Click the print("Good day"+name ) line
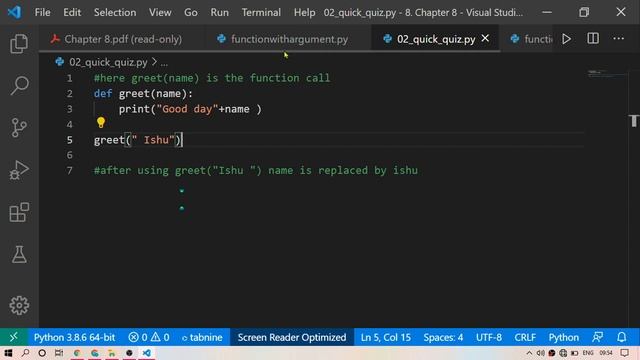 (x=190, y=109)
